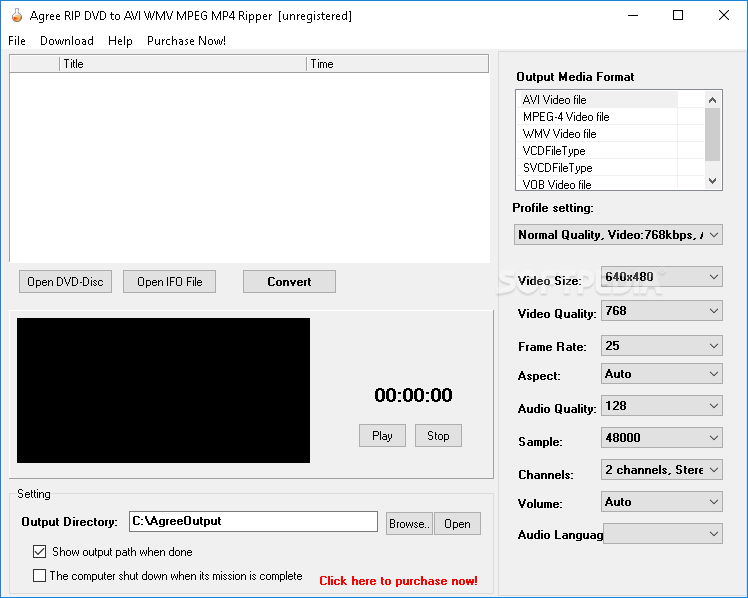Expand the Aspect dropdown
This screenshot has height=598, width=748.
click(714, 374)
